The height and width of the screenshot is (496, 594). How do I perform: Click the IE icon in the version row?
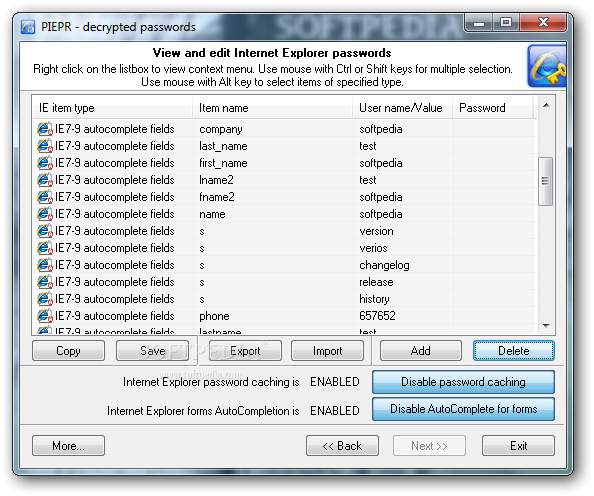[x=45, y=231]
